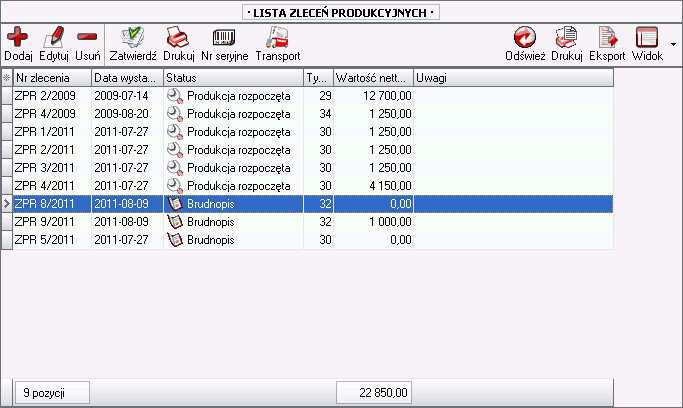This screenshot has width=683, height=408.
Task: Click the Dodaj red plus icon
Action: coord(17,37)
